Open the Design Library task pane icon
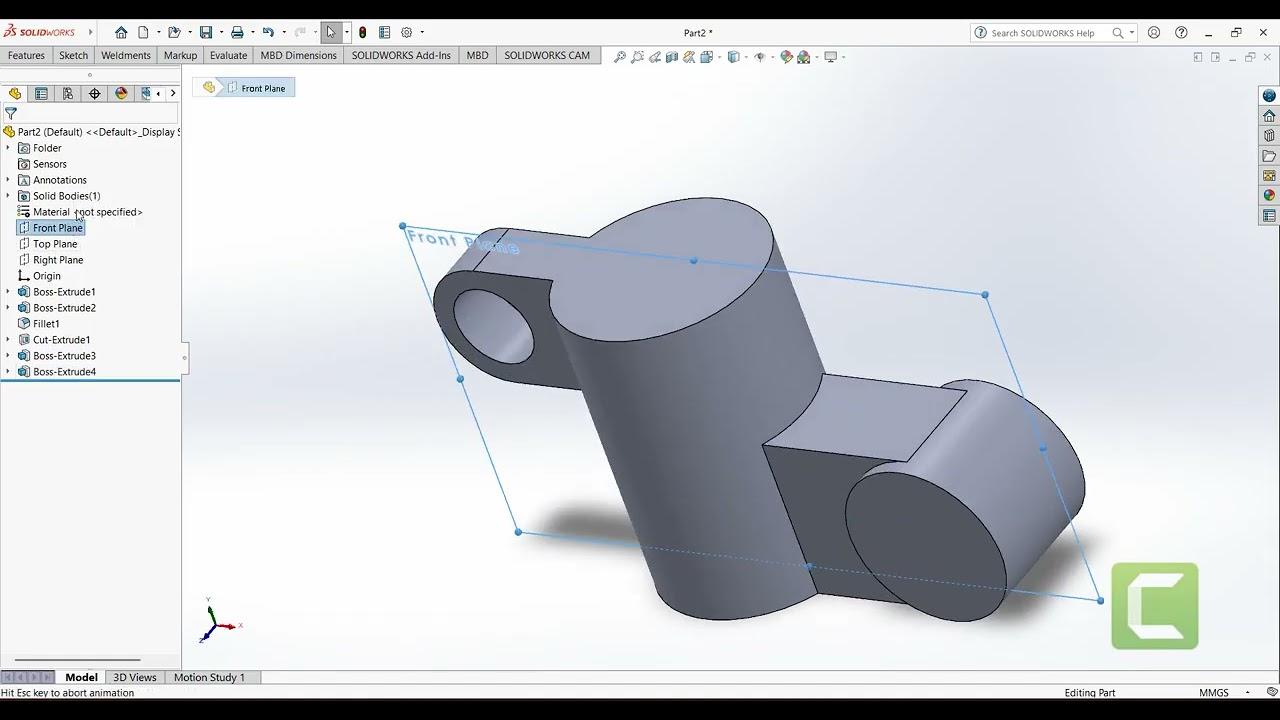1280x720 pixels. point(1269,135)
